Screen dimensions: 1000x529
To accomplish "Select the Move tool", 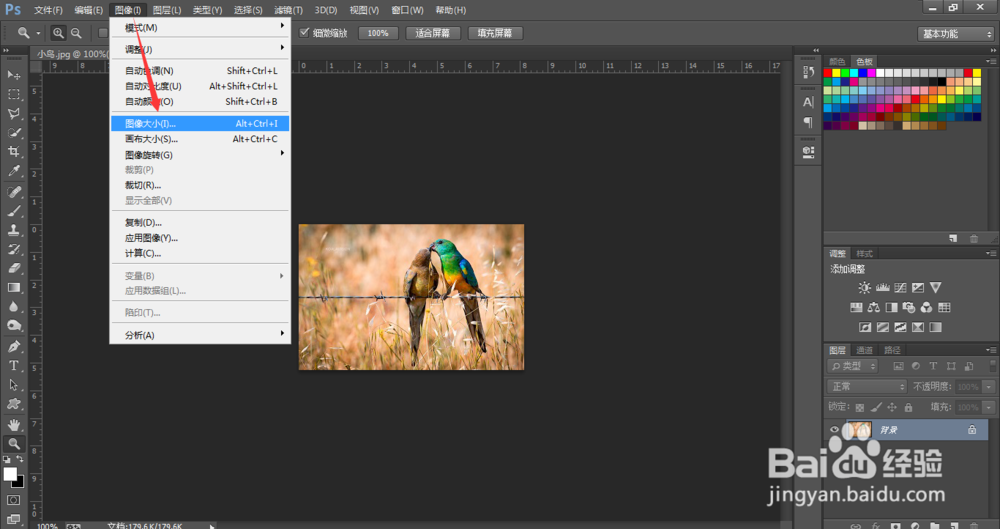I will coord(13,75).
